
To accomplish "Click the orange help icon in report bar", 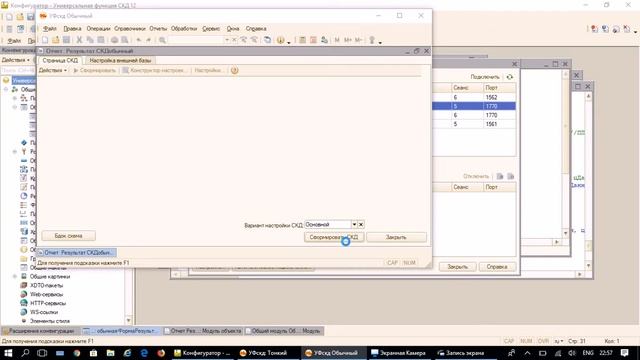I will [234, 71].
